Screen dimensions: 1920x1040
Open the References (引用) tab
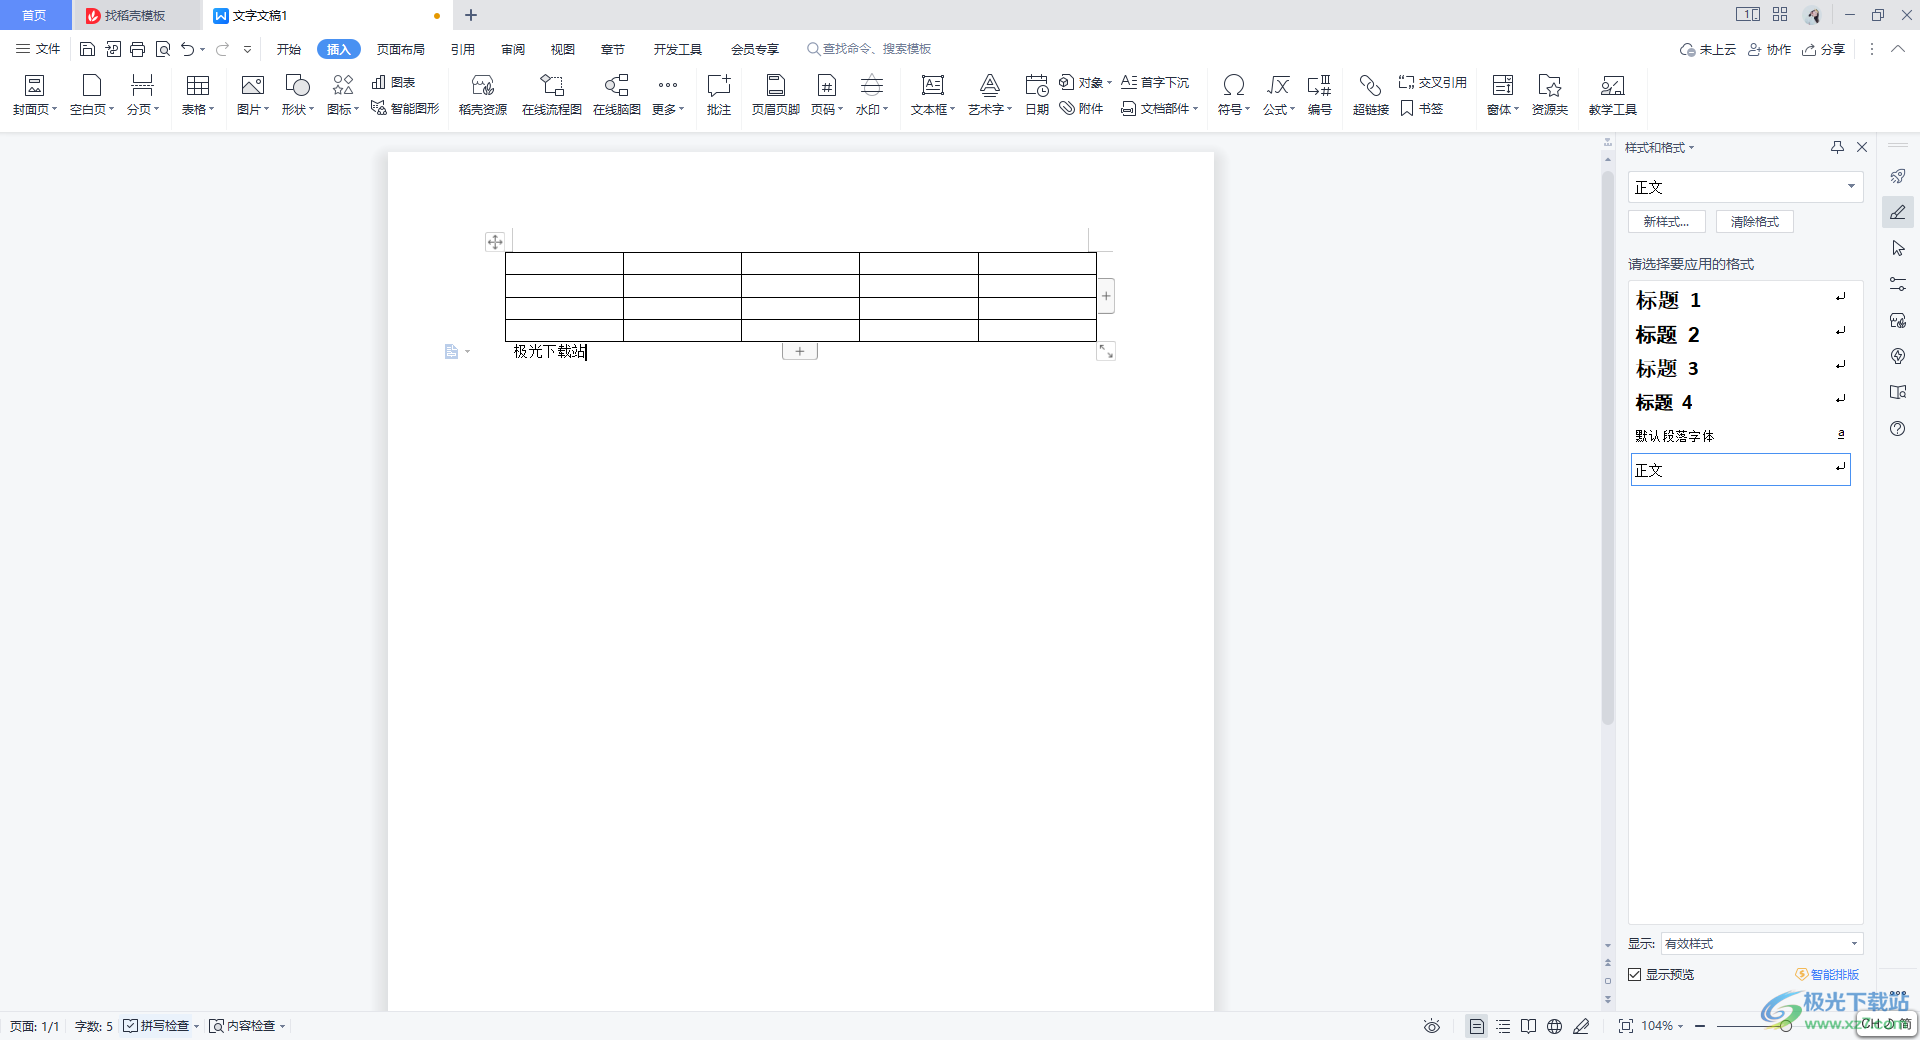pyautogui.click(x=462, y=49)
